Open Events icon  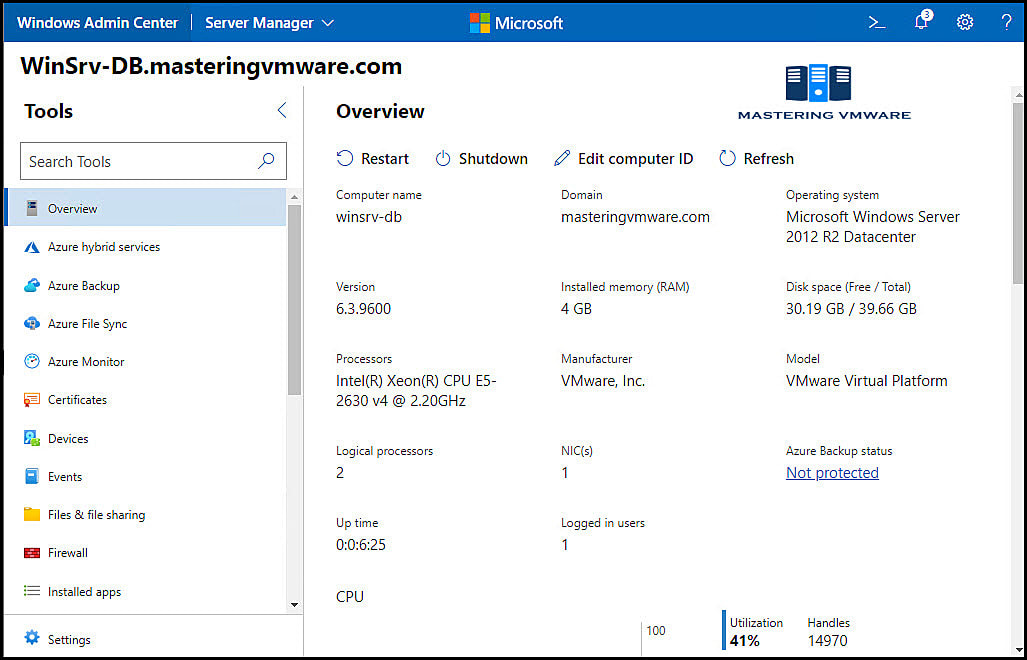[31, 477]
